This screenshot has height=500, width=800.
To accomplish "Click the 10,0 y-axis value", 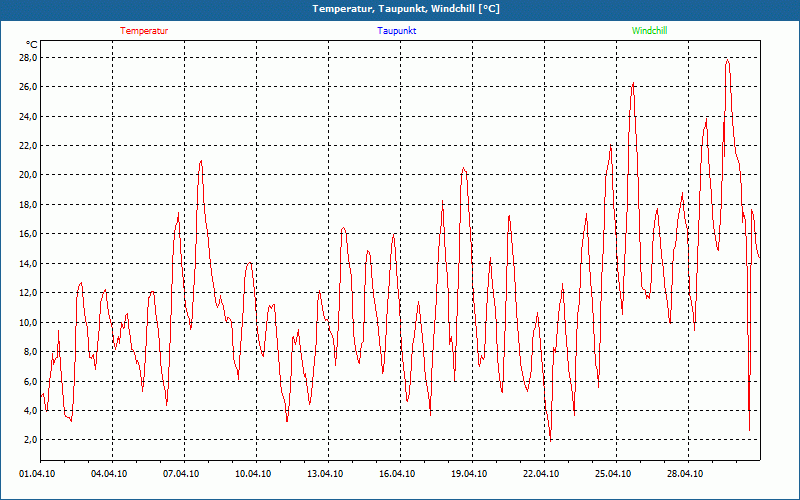I will tap(29, 322).
